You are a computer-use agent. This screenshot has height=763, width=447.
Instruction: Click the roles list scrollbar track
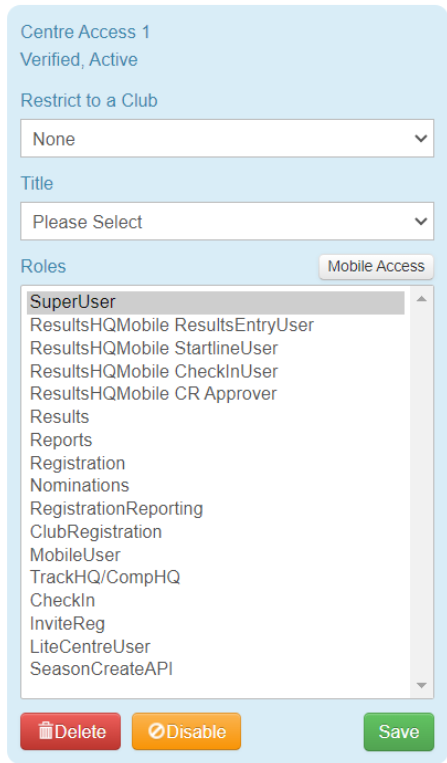421,491
